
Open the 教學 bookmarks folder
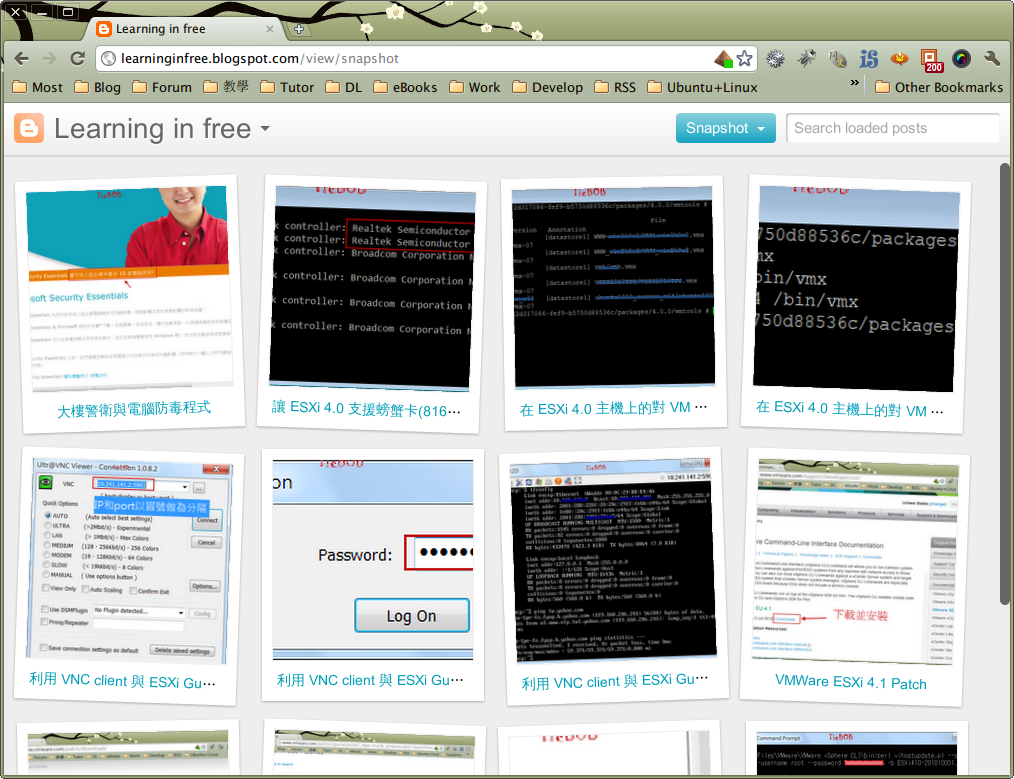(x=226, y=87)
